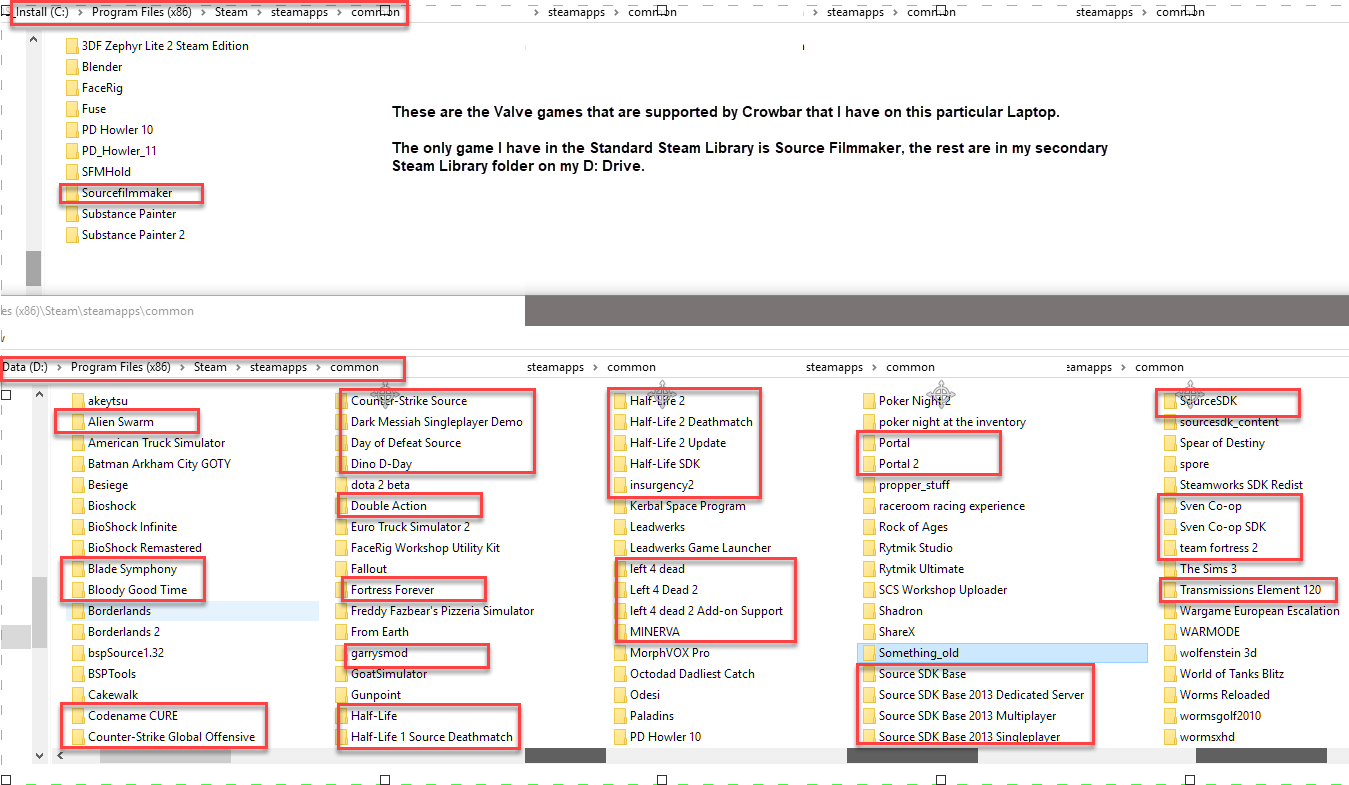1349x785 pixels.
Task: Select the "BioShock Infinite" folder name
Action: click(x=132, y=527)
